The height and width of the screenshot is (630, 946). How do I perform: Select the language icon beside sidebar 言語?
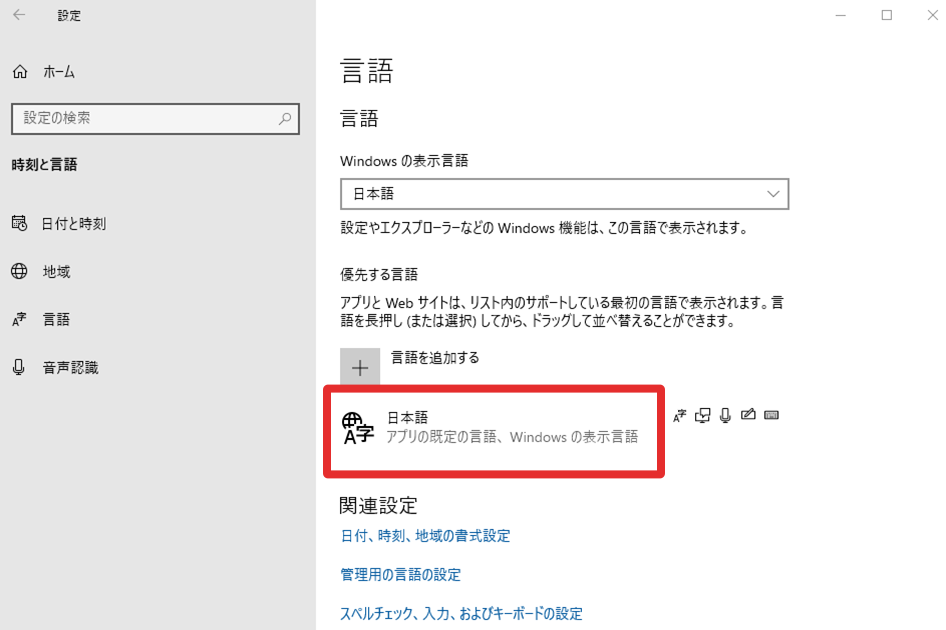point(19,319)
